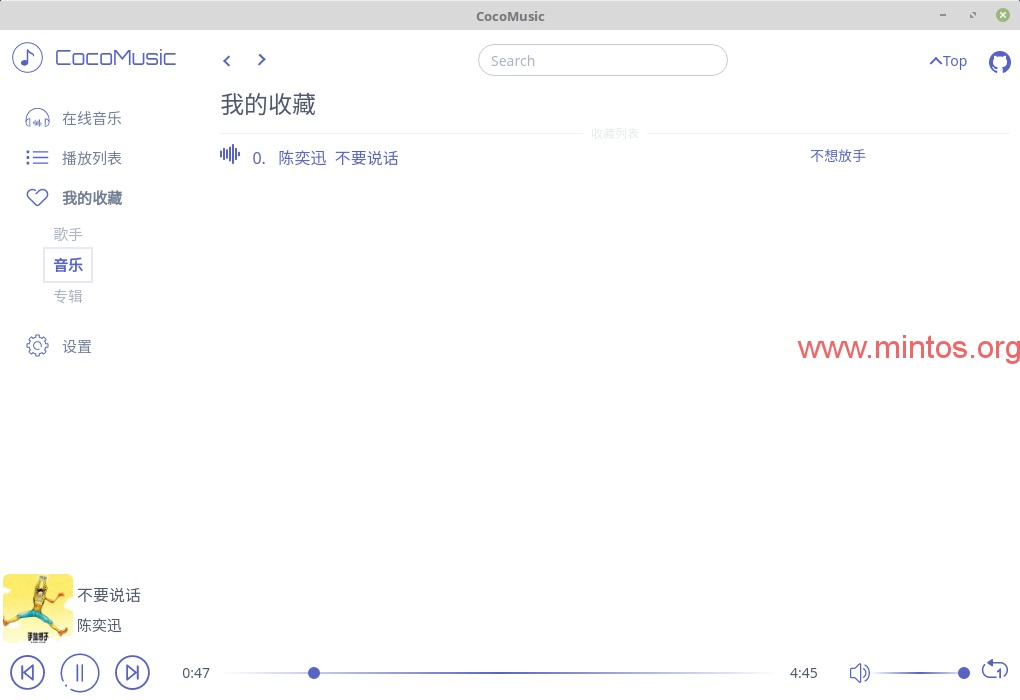Click the sound wave icon beside track 0
This screenshot has width=1020, height=700.
230,154
